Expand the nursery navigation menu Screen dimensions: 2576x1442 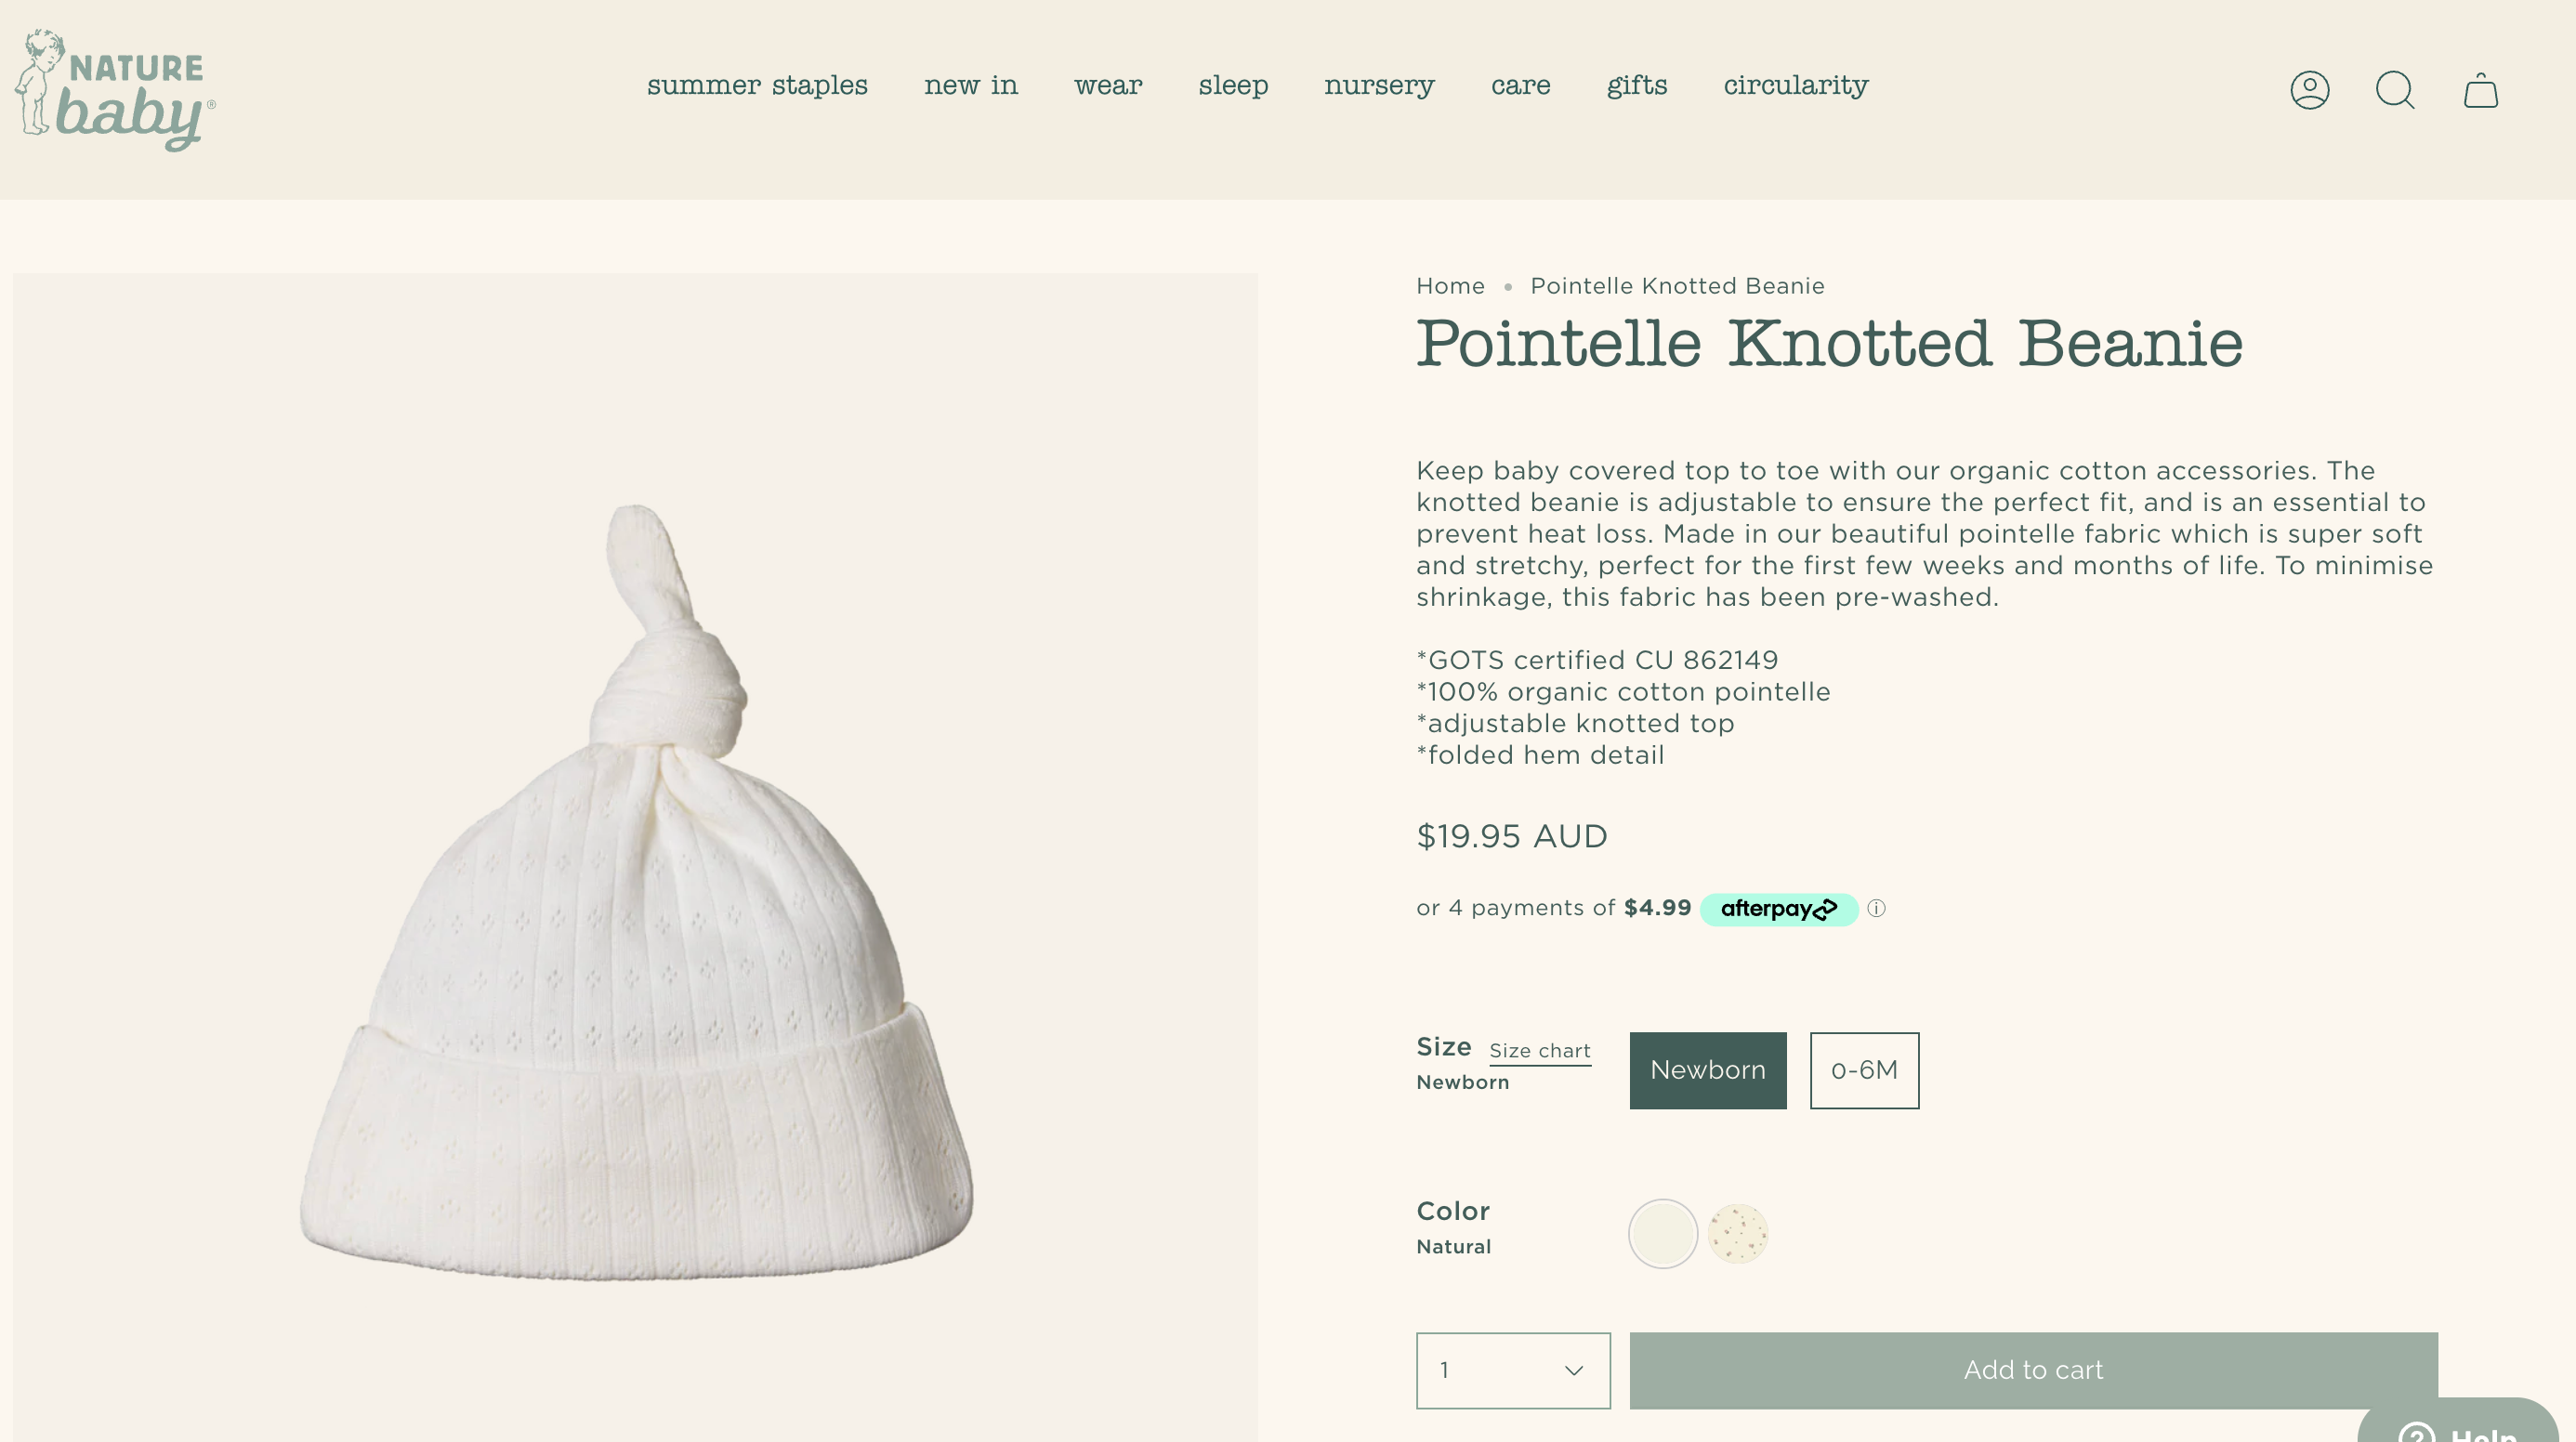tap(1379, 86)
